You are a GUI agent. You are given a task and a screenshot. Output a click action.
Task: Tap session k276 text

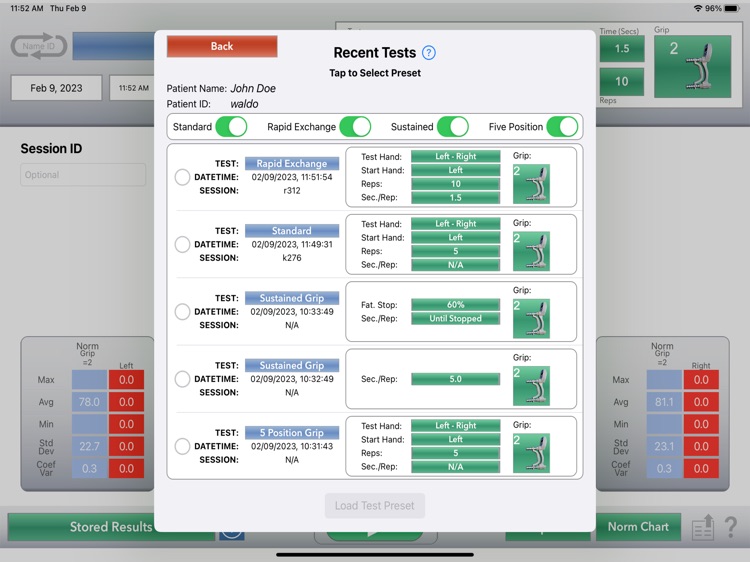[x=292, y=258]
